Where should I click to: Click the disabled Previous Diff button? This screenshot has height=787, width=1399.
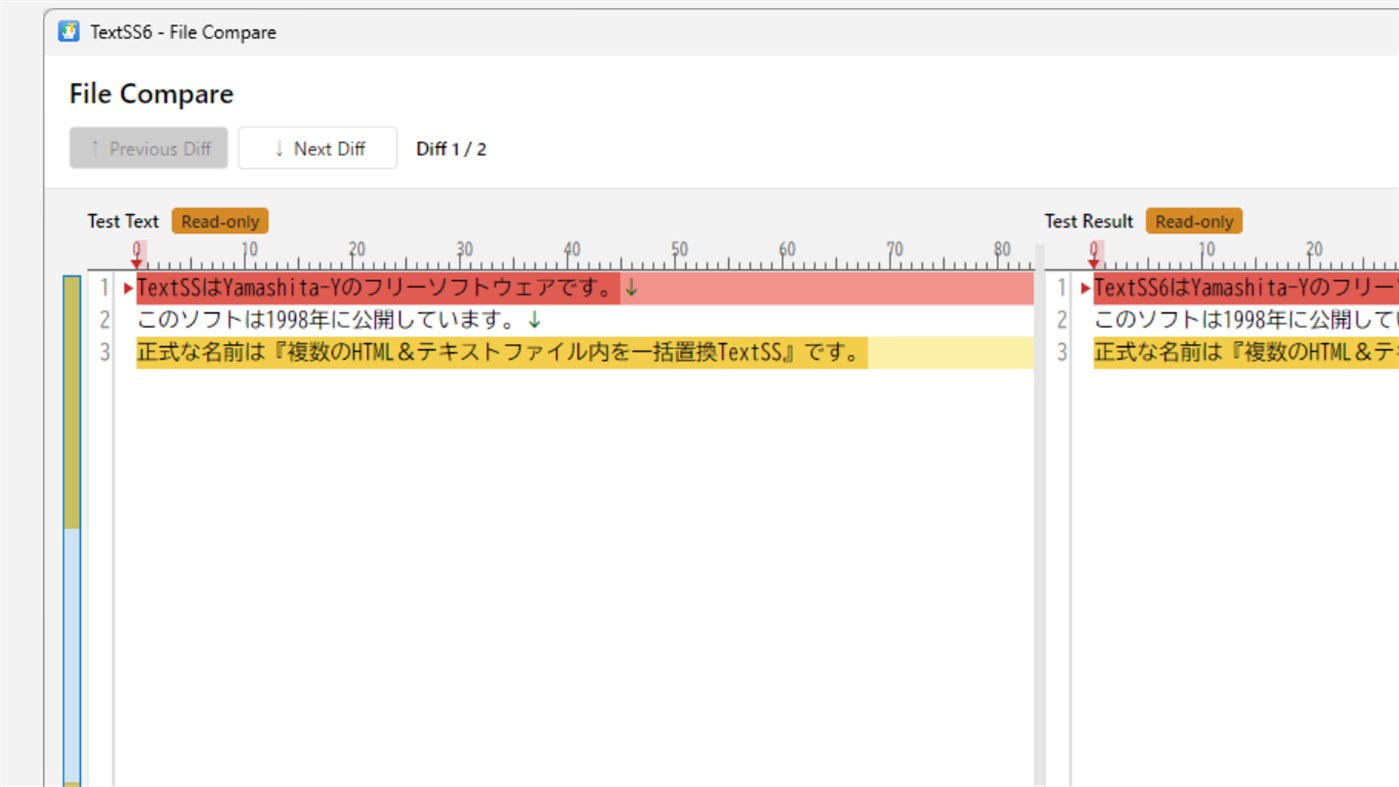pos(149,148)
